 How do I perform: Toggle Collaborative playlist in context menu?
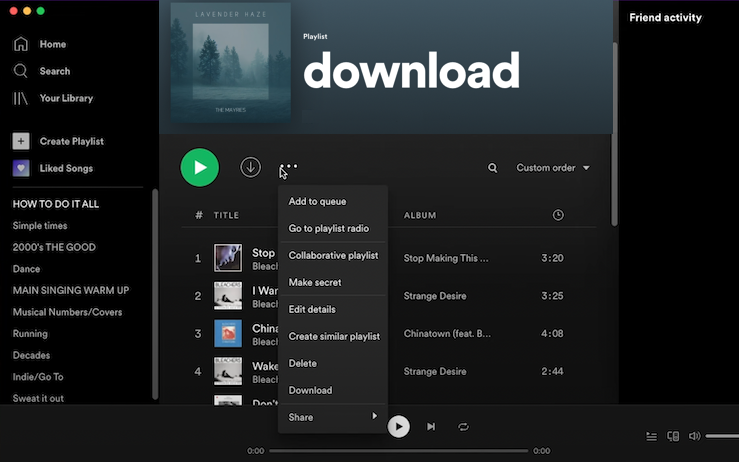(x=333, y=255)
